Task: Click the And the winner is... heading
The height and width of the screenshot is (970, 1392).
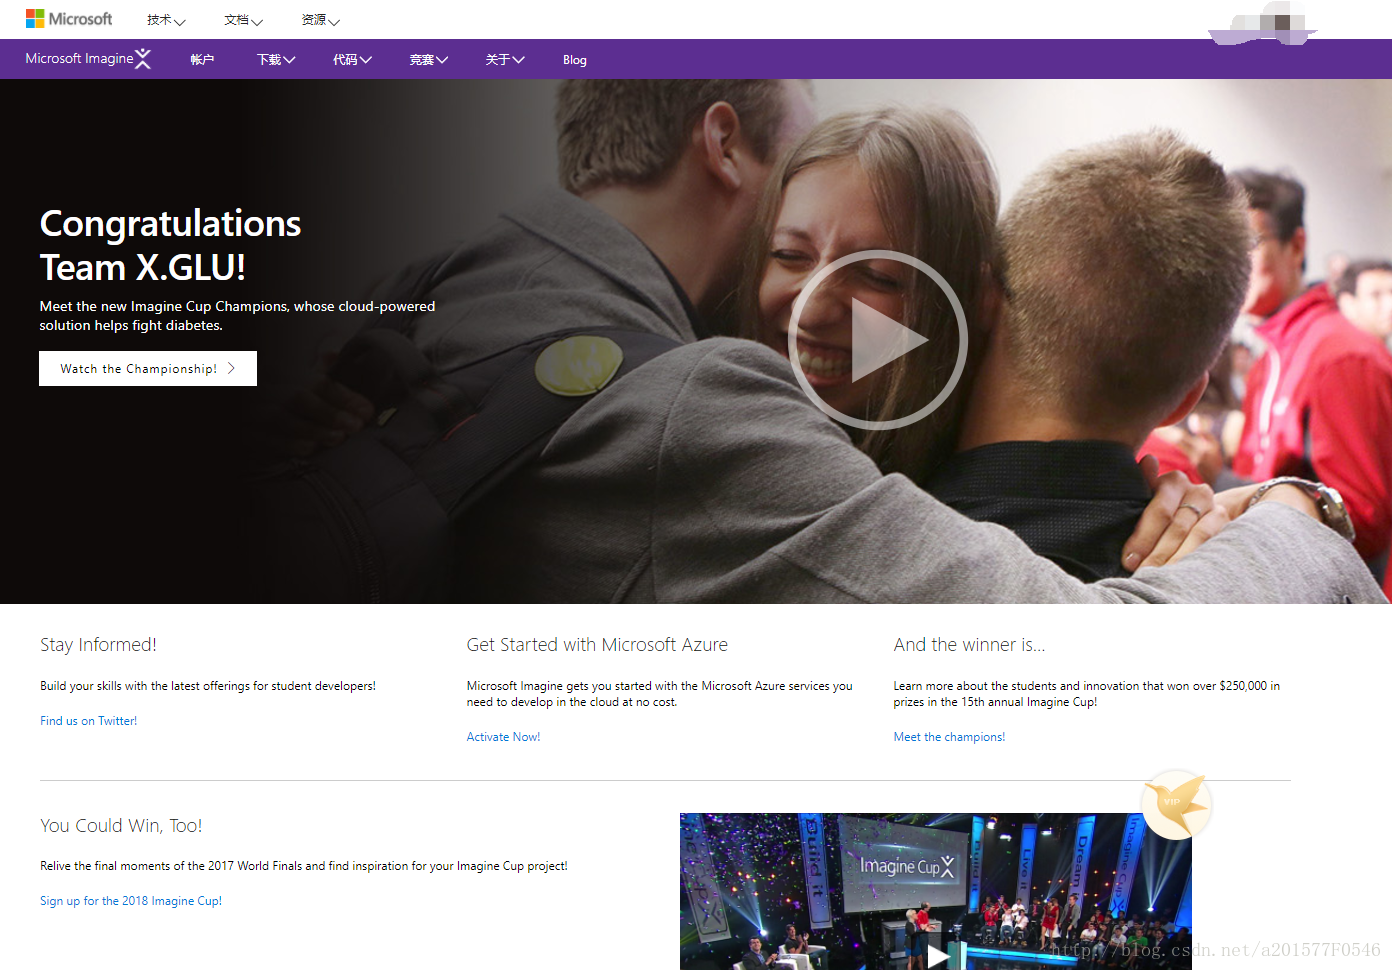Action: click(969, 645)
